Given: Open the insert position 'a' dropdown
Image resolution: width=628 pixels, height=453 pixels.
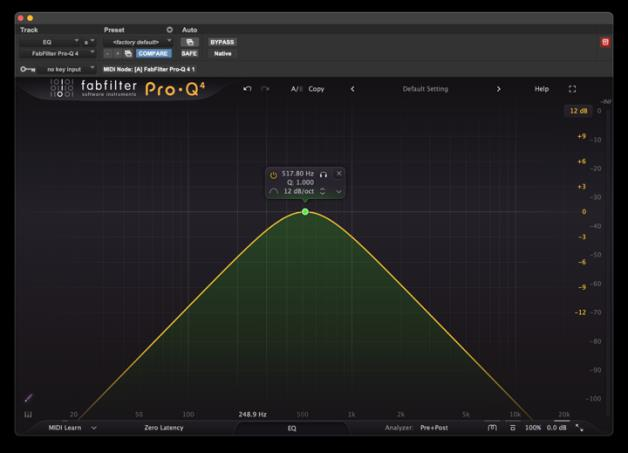Looking at the screenshot, I should click(89, 42).
